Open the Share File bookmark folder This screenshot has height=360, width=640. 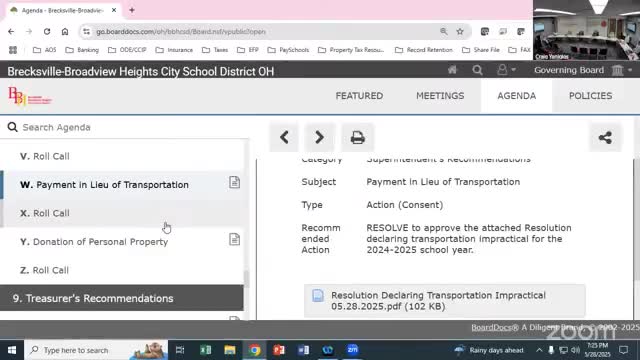click(x=481, y=50)
